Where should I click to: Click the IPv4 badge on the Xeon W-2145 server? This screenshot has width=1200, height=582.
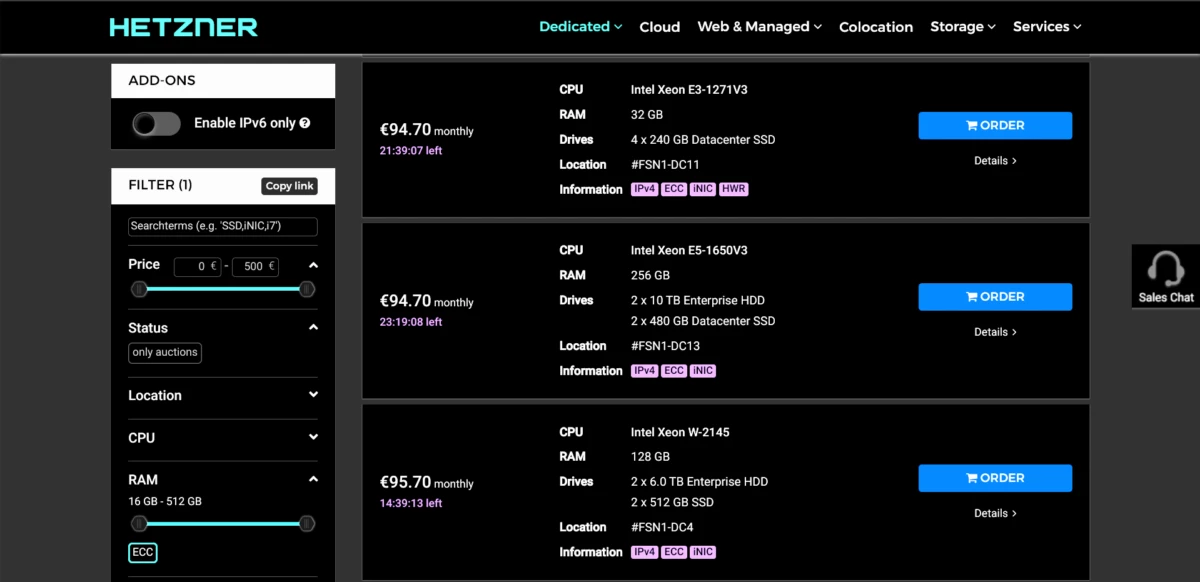tap(645, 551)
